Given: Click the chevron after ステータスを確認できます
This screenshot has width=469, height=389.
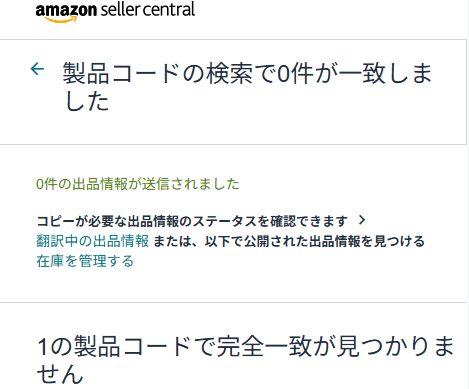Looking at the screenshot, I should coord(362,220).
